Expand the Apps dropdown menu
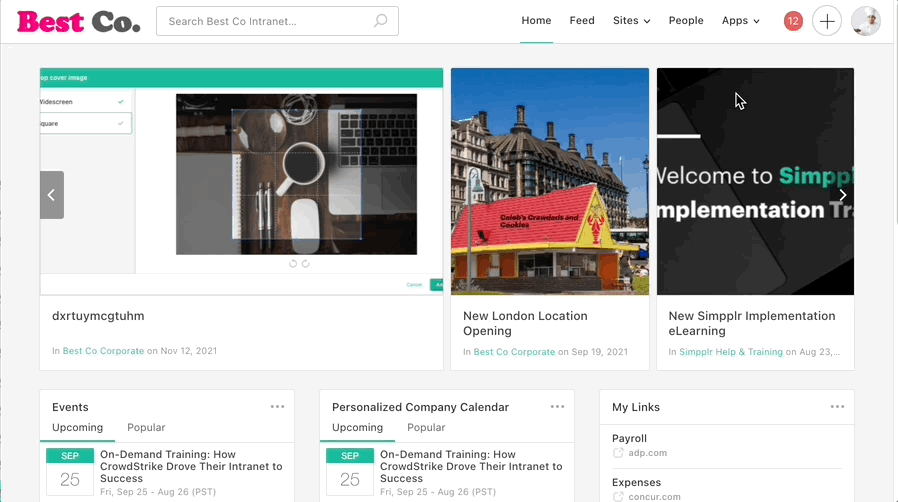Viewport: 898px width, 502px height. pyautogui.click(x=741, y=21)
